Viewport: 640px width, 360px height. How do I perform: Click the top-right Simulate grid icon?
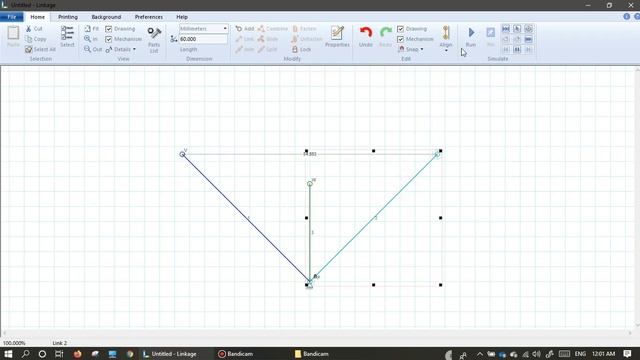(529, 29)
